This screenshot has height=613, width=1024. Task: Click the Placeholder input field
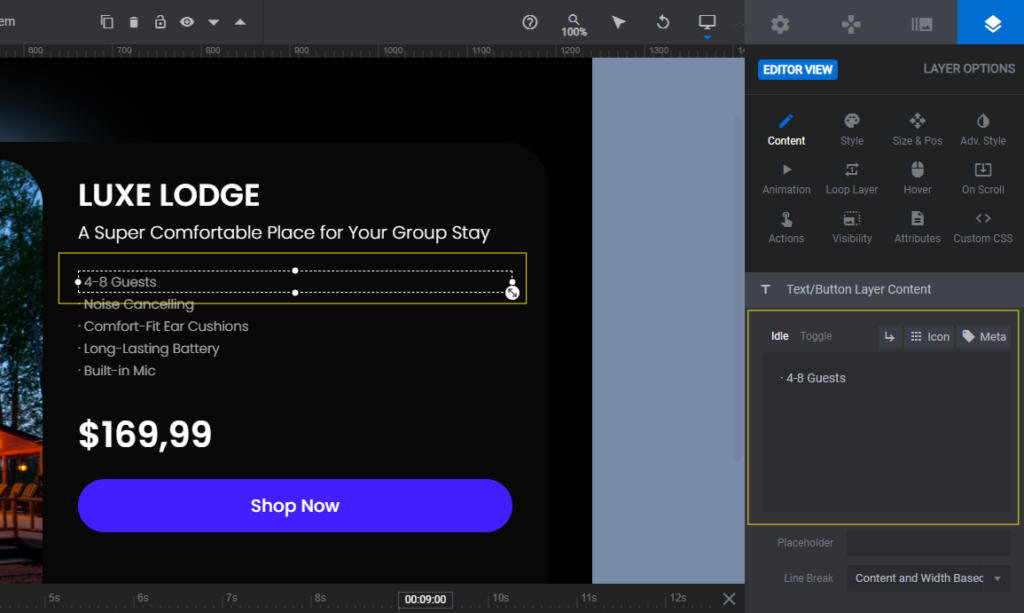(x=928, y=542)
